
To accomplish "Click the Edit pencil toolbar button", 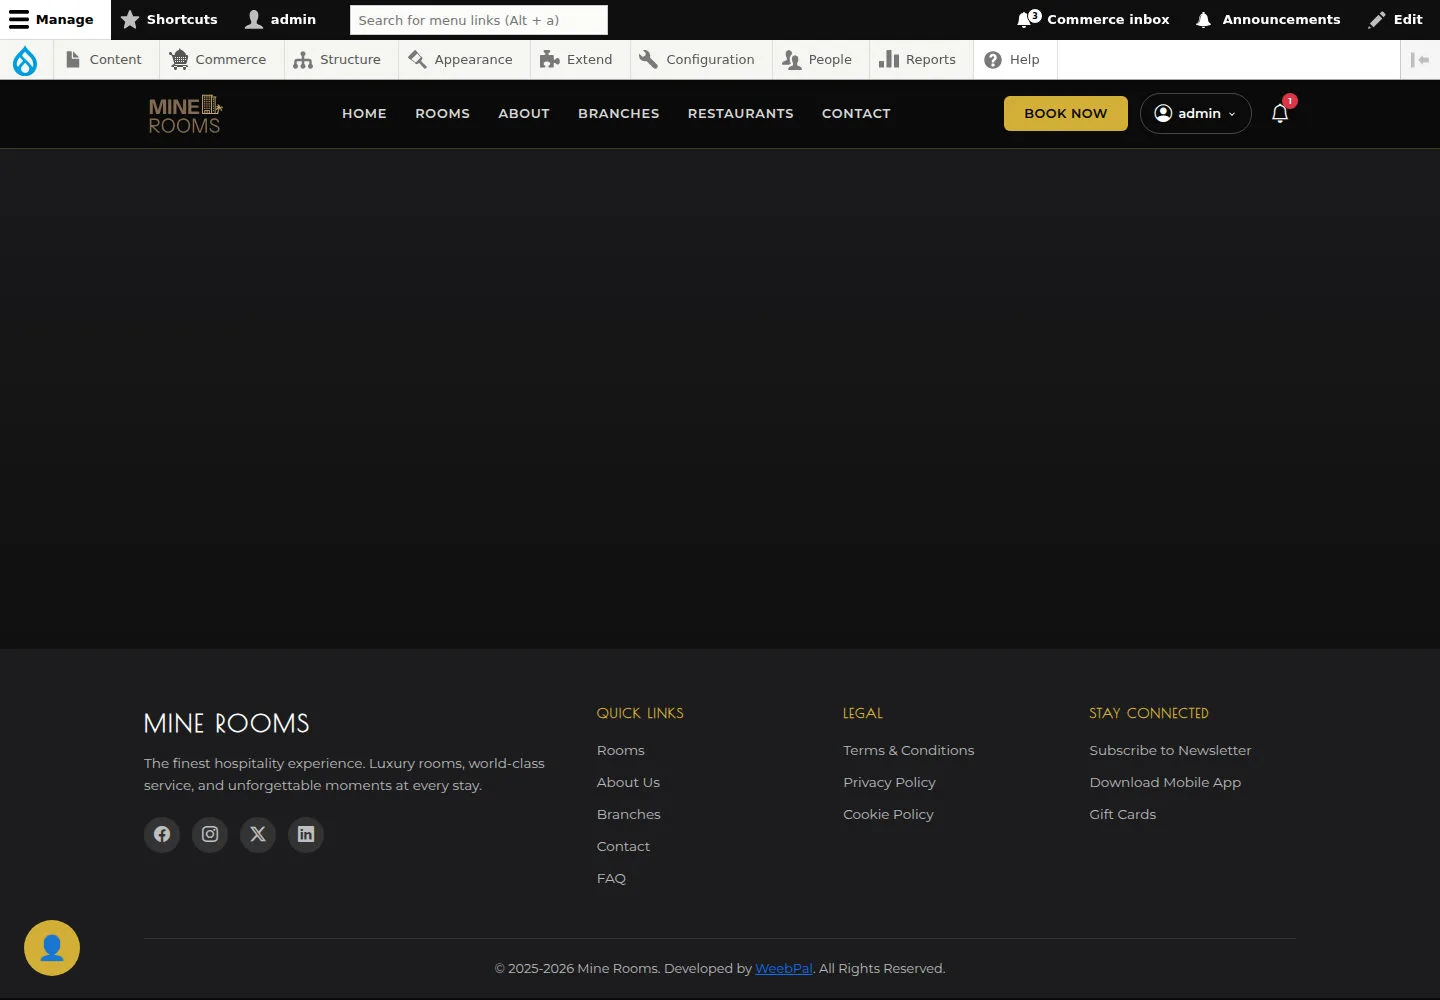I will [x=1395, y=19].
